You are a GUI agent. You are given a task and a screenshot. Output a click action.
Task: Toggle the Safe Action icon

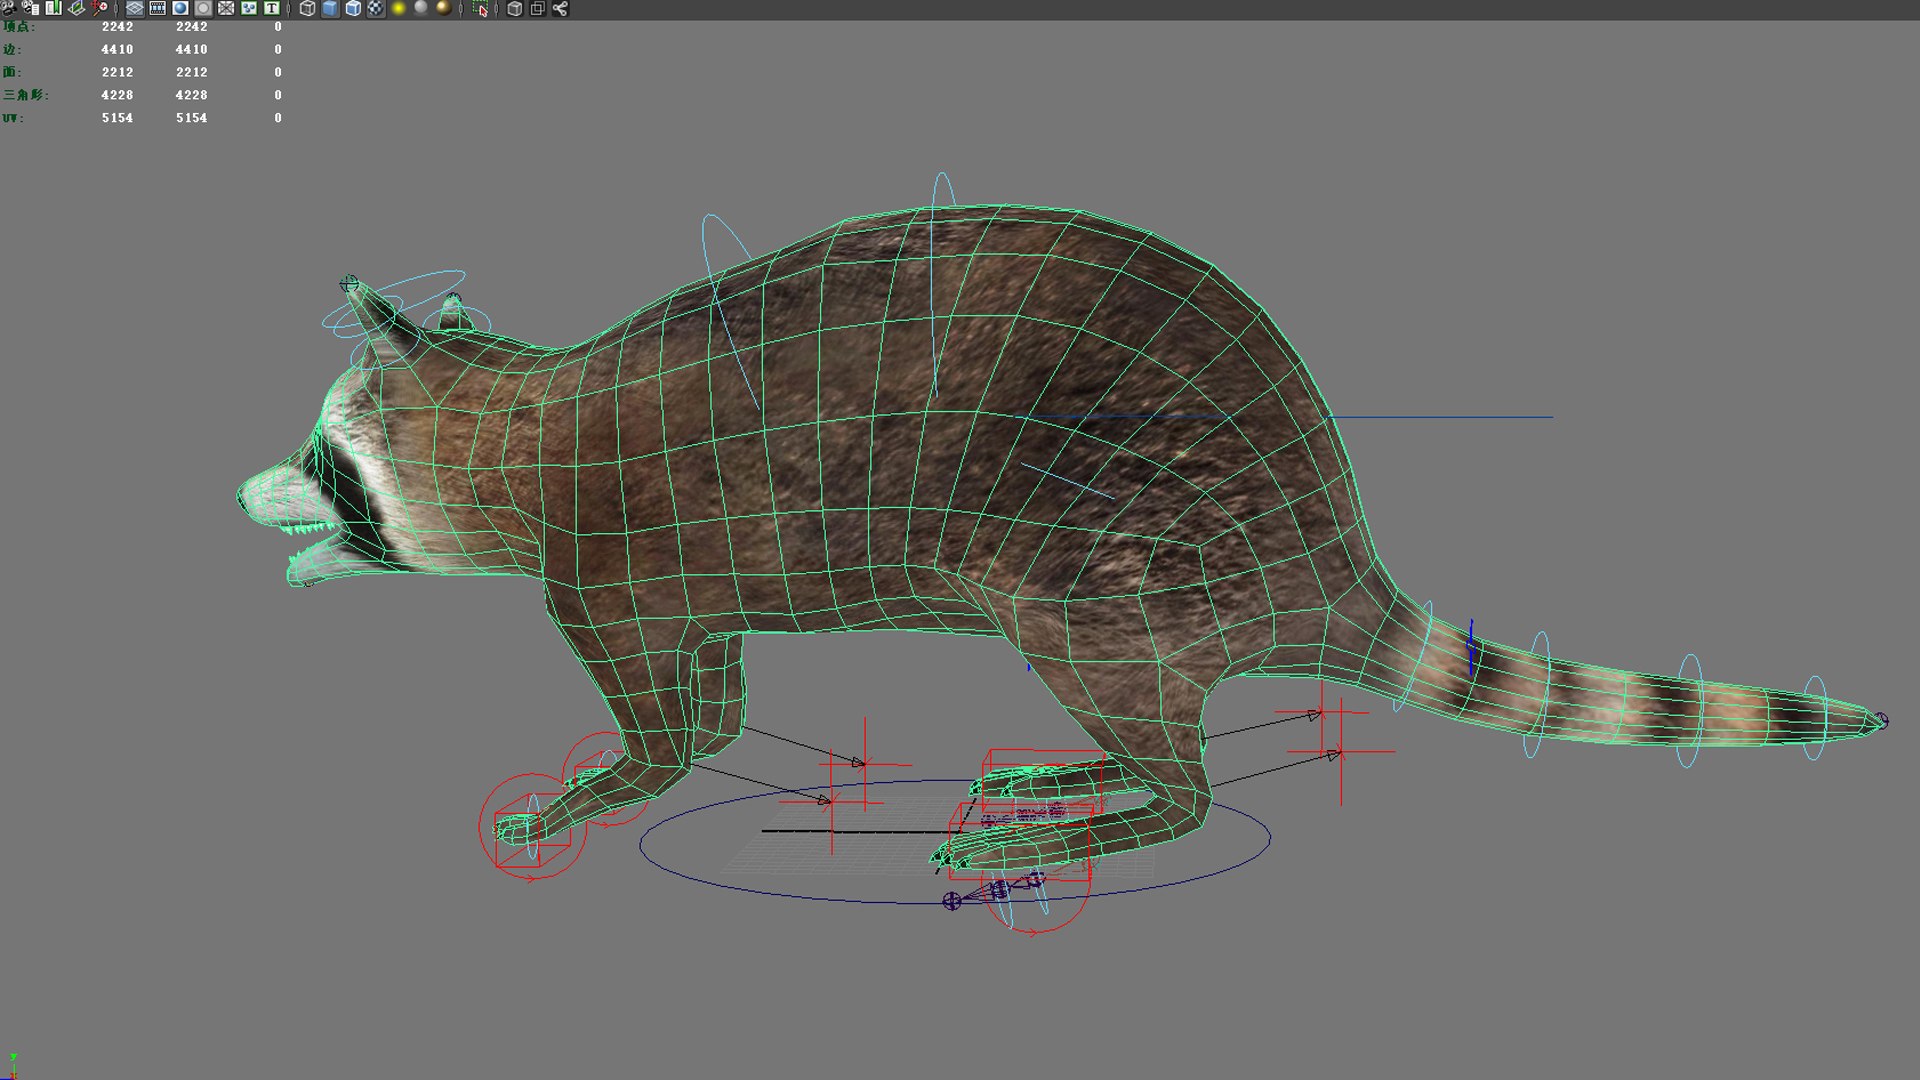(249, 8)
